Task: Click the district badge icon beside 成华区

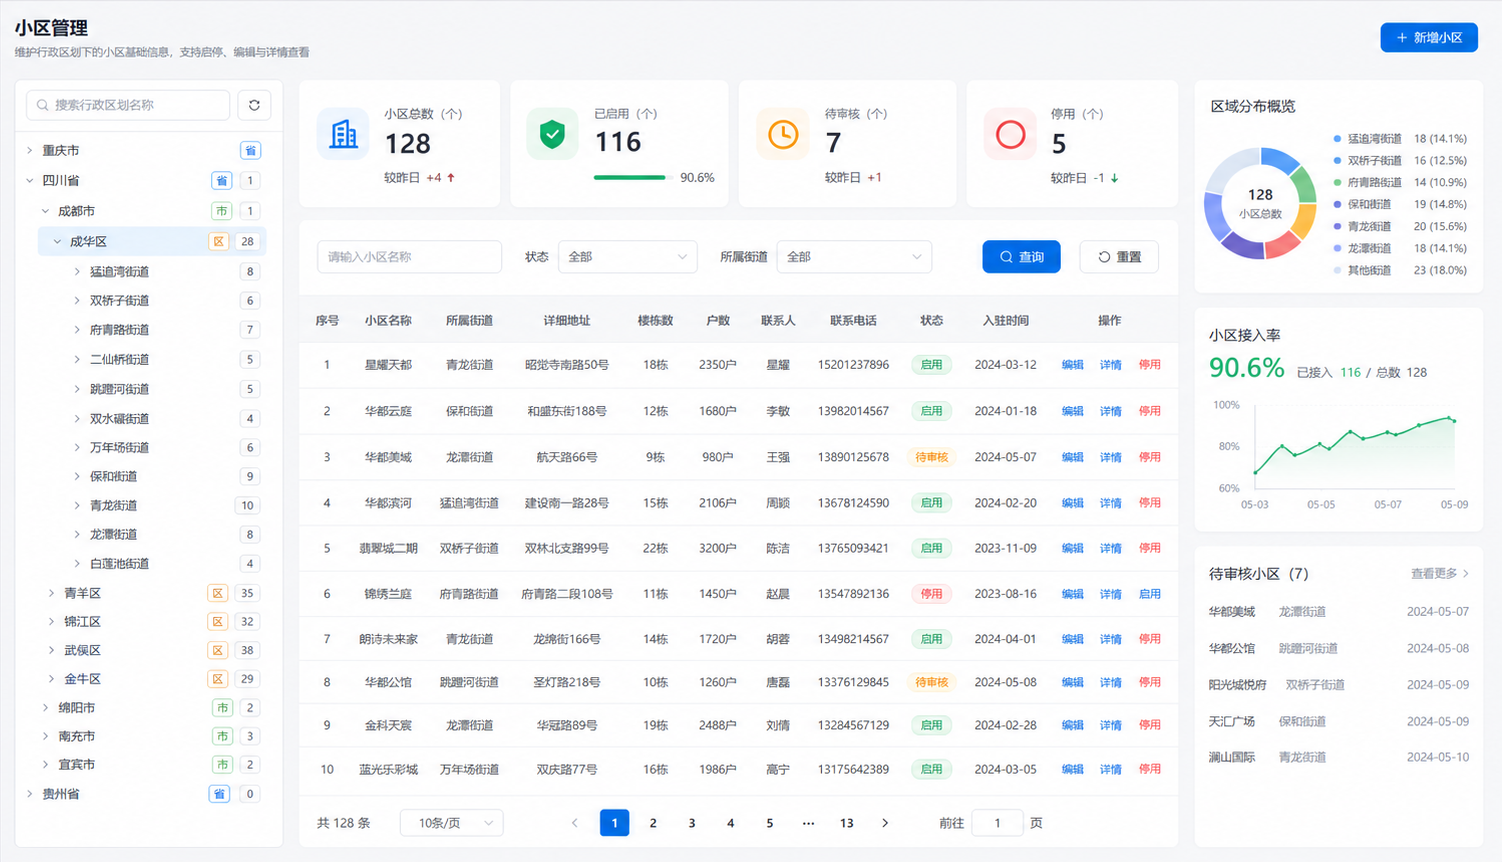Action: pos(218,241)
